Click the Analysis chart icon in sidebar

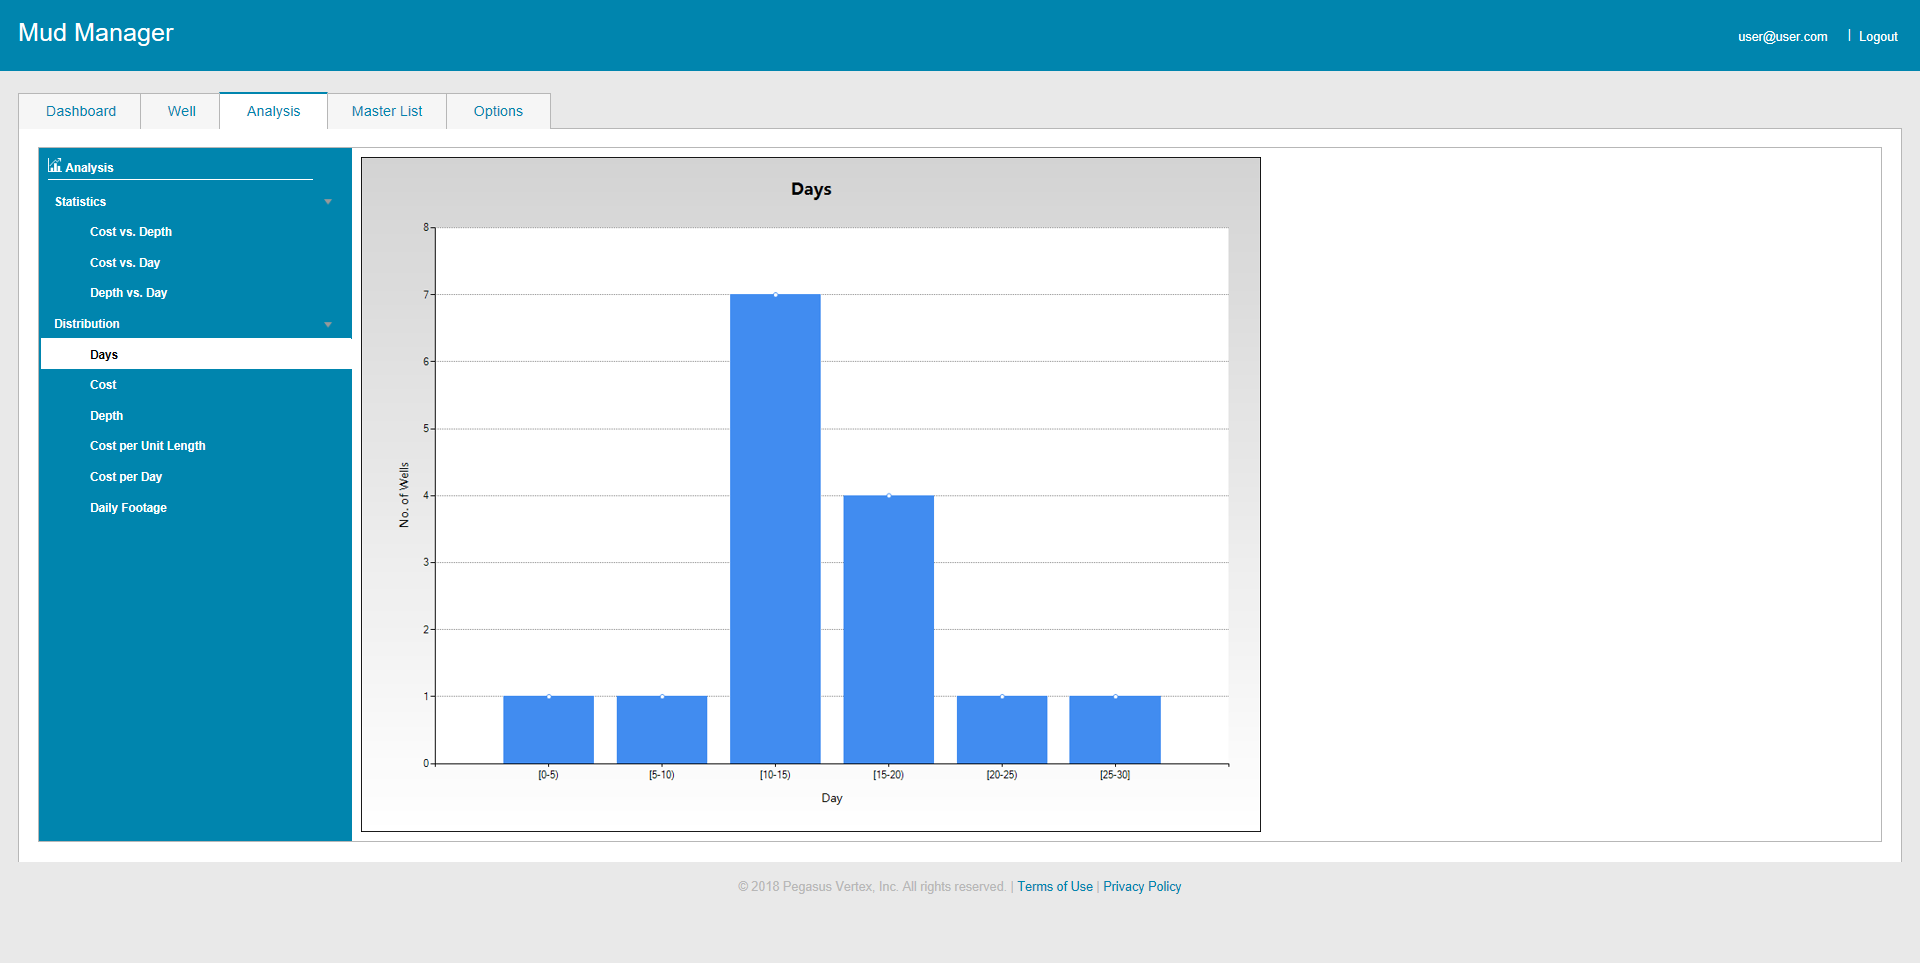(54, 166)
